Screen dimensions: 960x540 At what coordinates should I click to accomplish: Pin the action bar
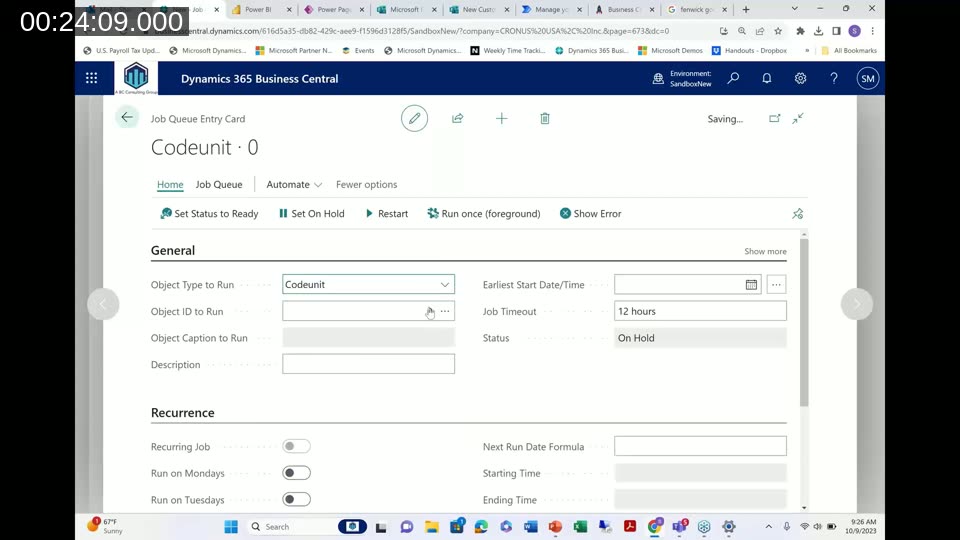coord(797,214)
